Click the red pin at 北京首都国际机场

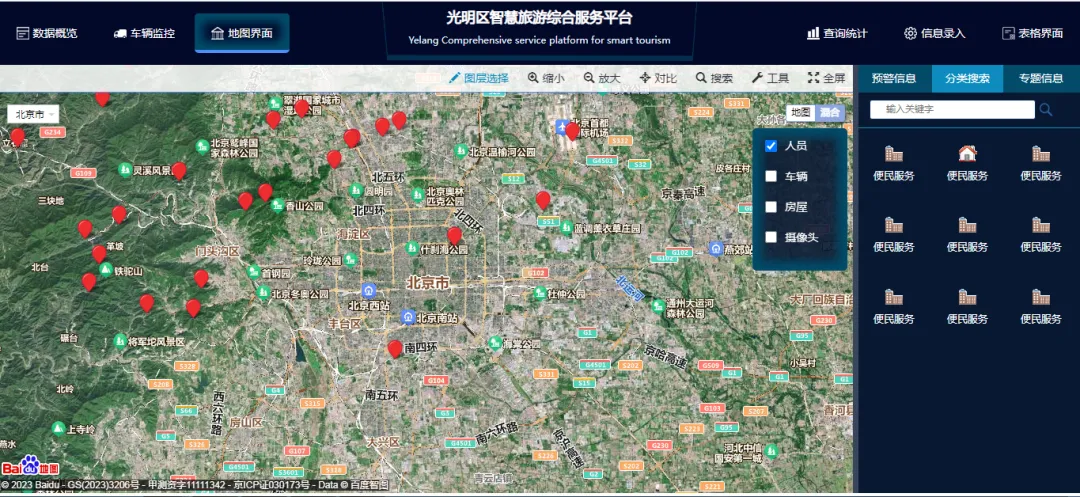click(572, 131)
